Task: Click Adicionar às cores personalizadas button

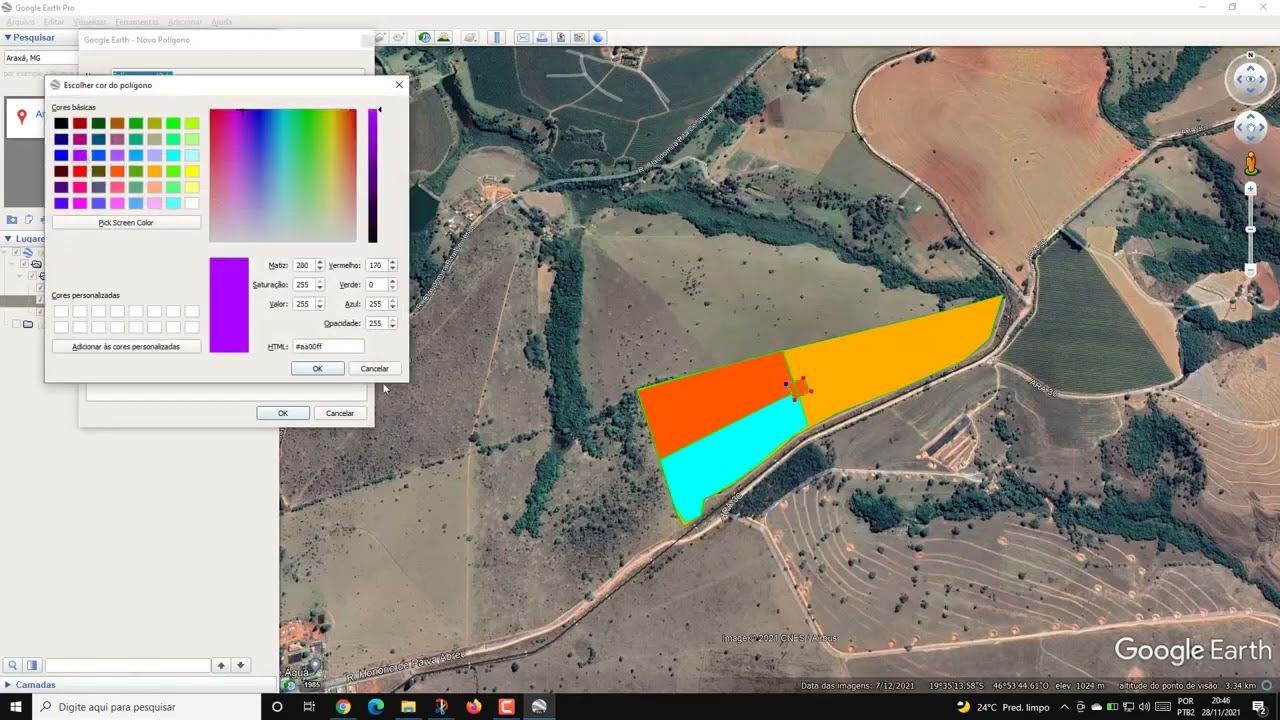Action: [126, 346]
